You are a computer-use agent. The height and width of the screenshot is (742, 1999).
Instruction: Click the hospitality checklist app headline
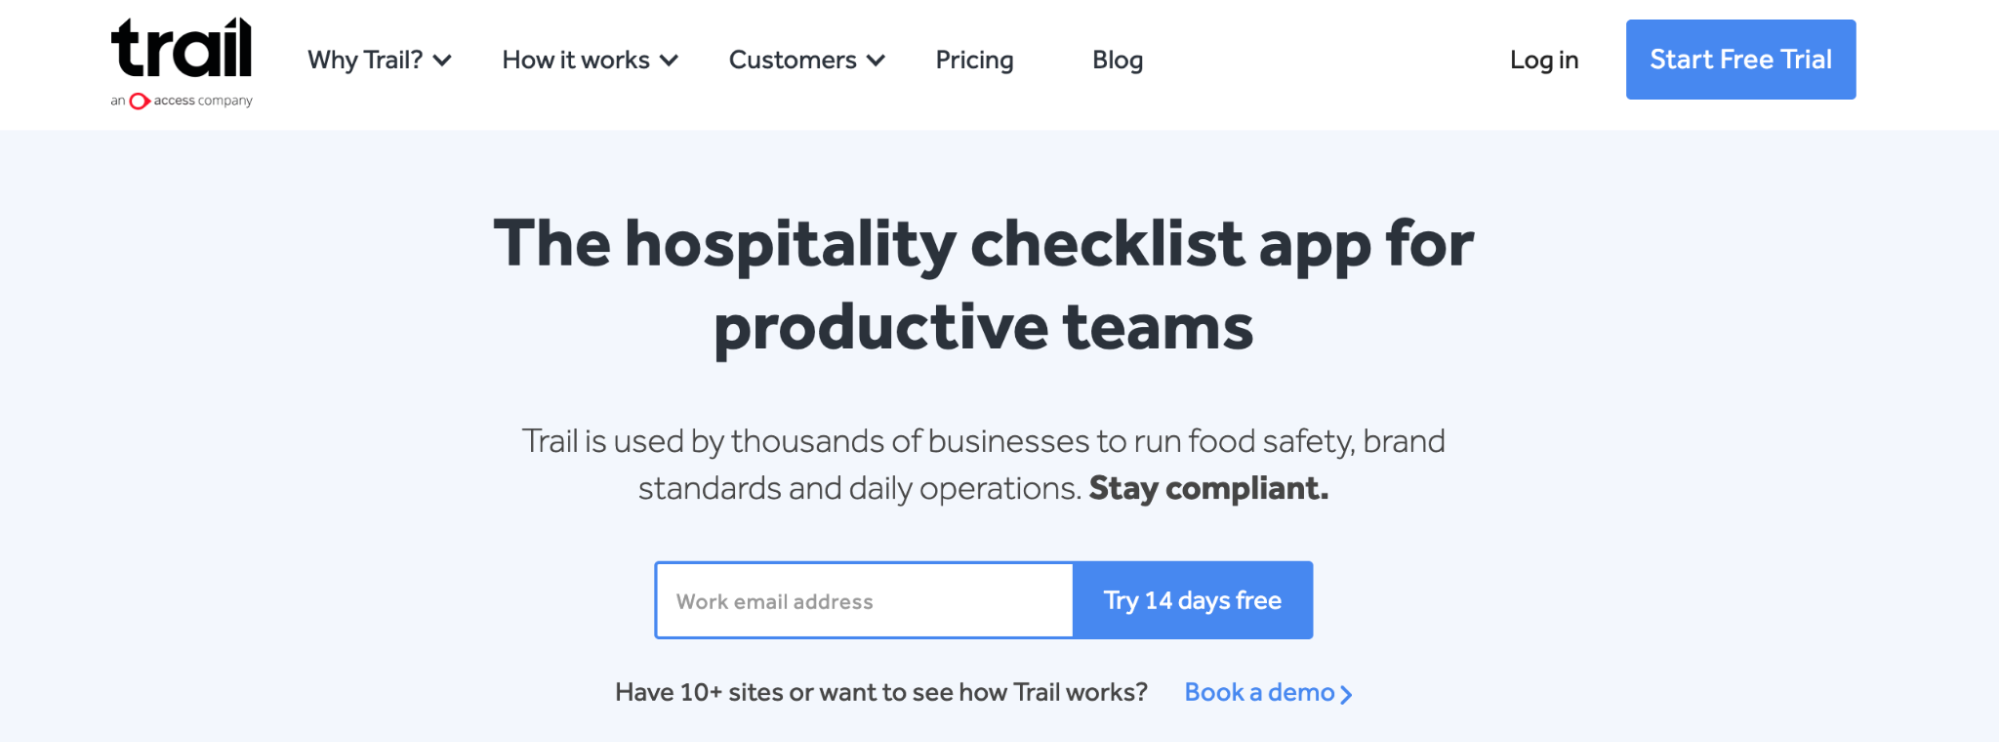983,285
